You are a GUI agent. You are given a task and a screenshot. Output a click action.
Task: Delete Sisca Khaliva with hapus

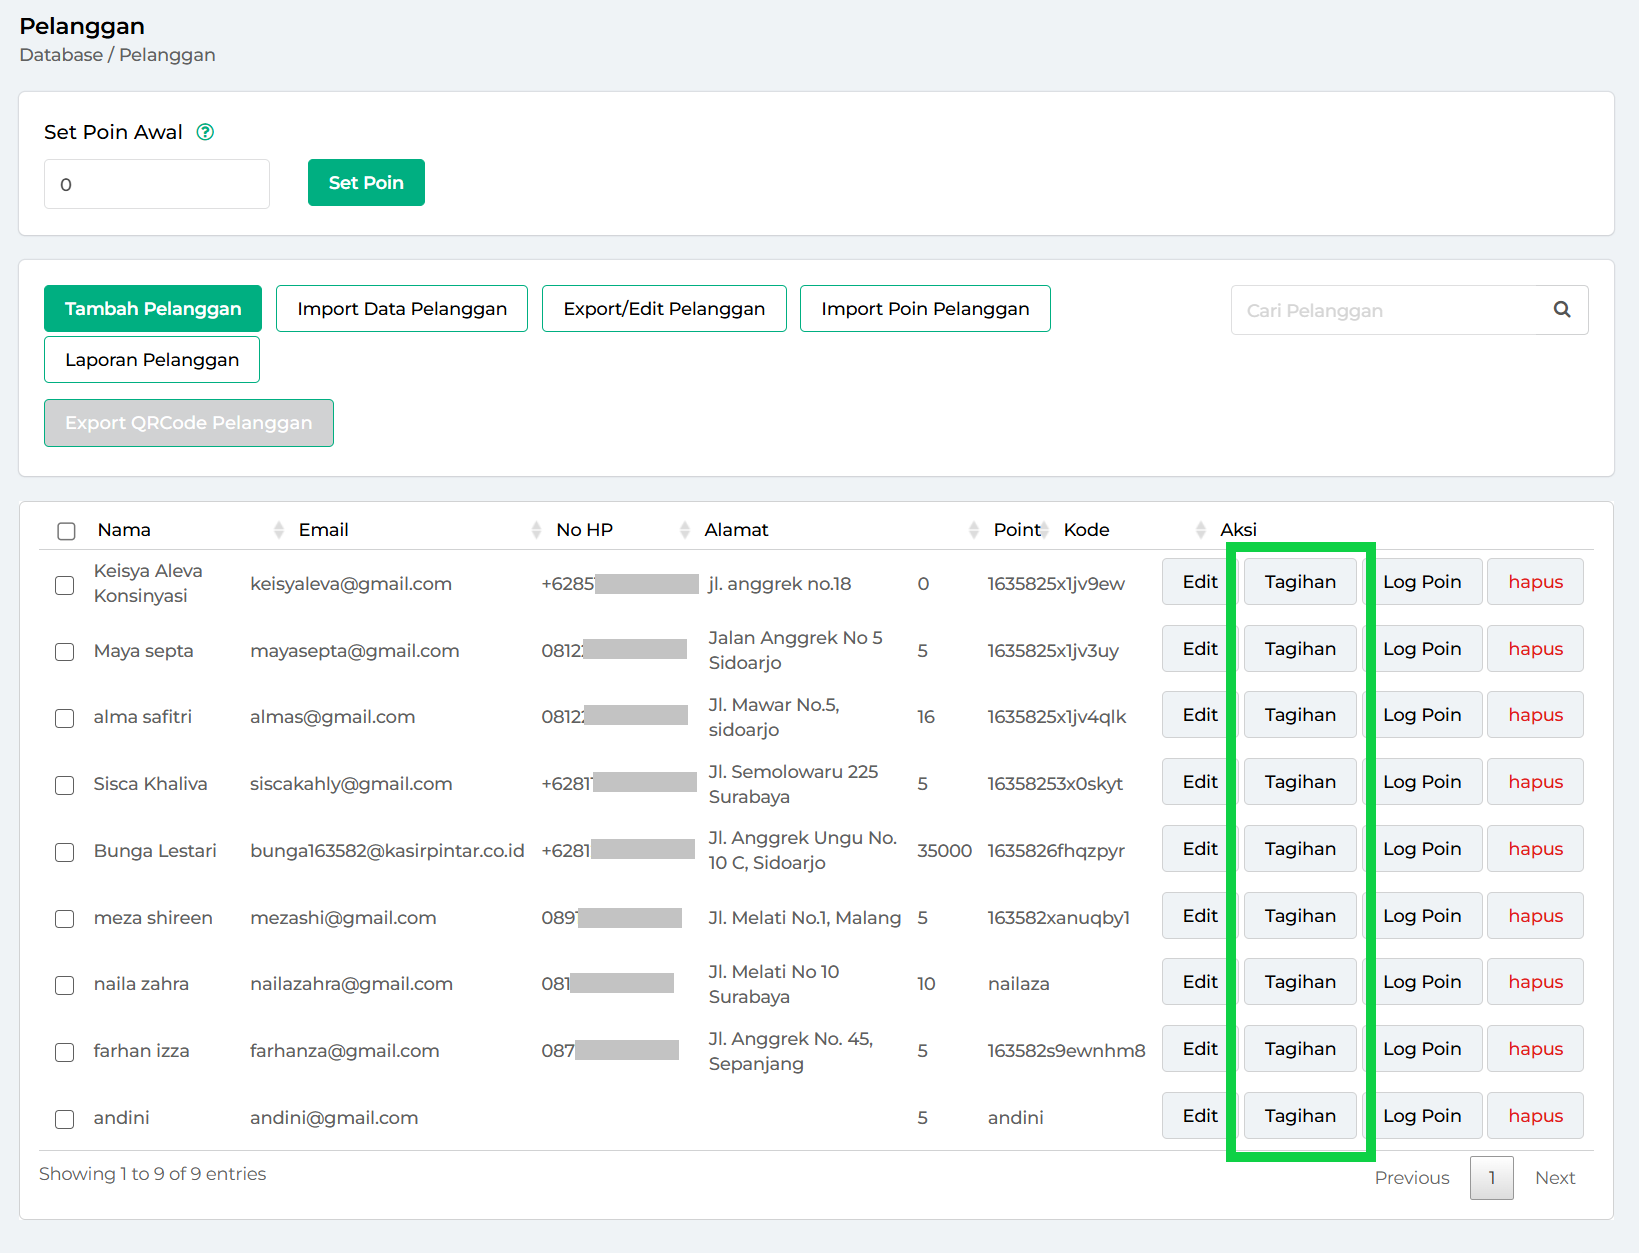(1535, 782)
